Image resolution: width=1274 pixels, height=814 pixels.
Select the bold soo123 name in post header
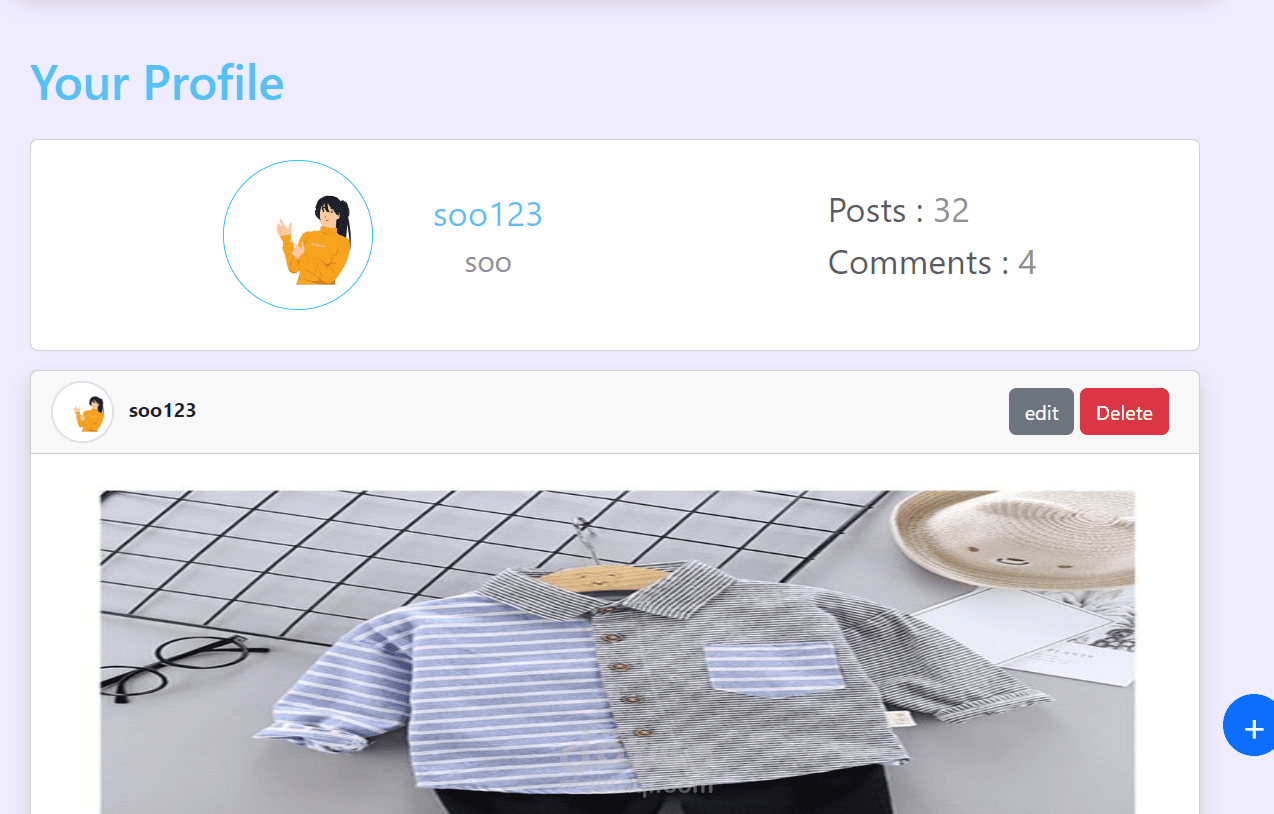(x=162, y=410)
